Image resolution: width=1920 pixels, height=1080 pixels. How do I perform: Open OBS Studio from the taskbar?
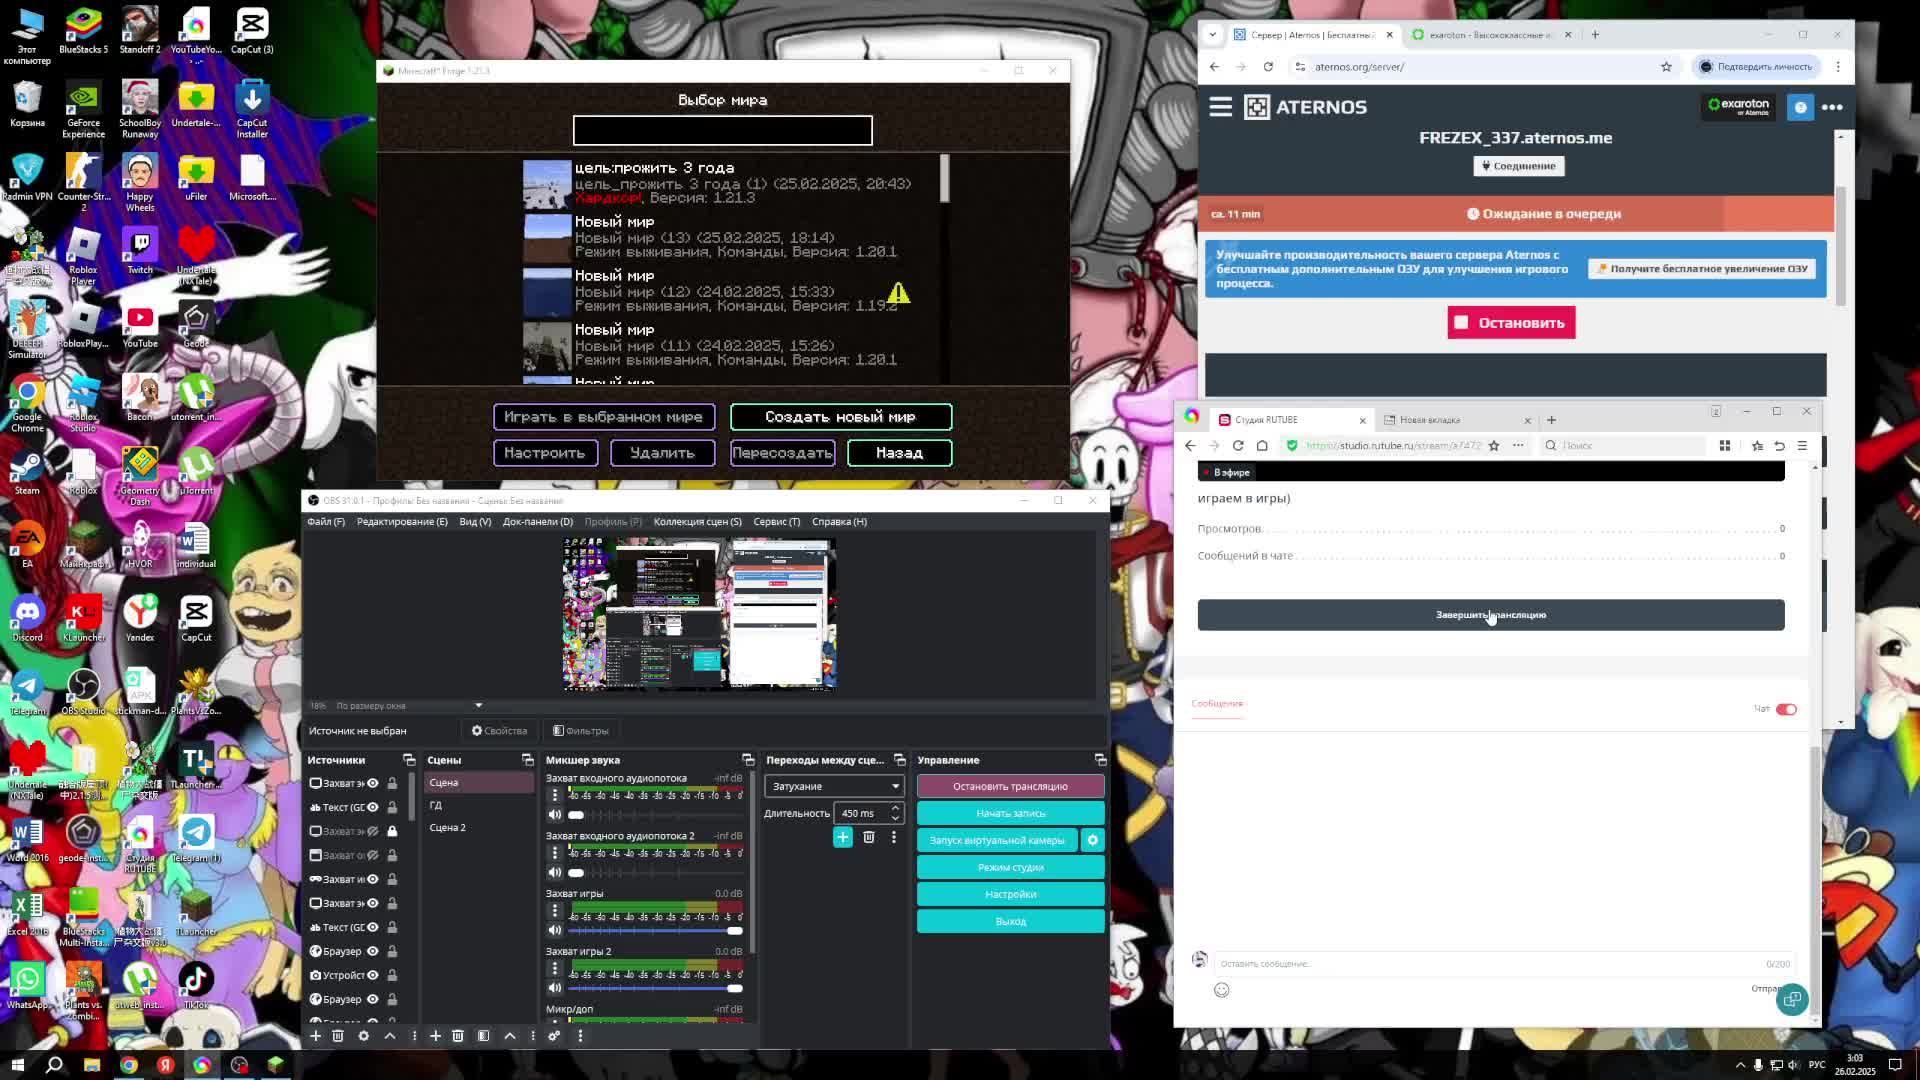239,1065
